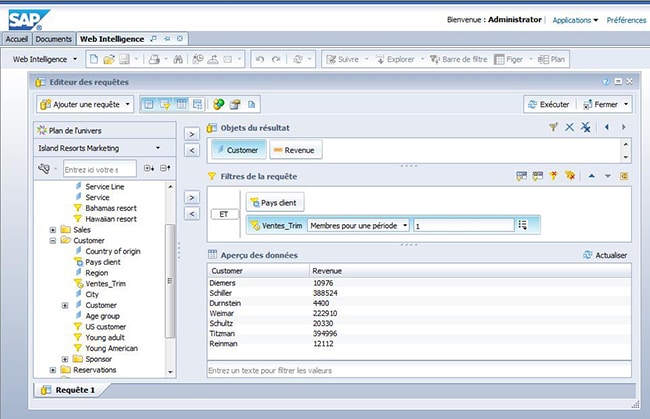
Task: Collapse the Customer folder
Action: pos(53,240)
